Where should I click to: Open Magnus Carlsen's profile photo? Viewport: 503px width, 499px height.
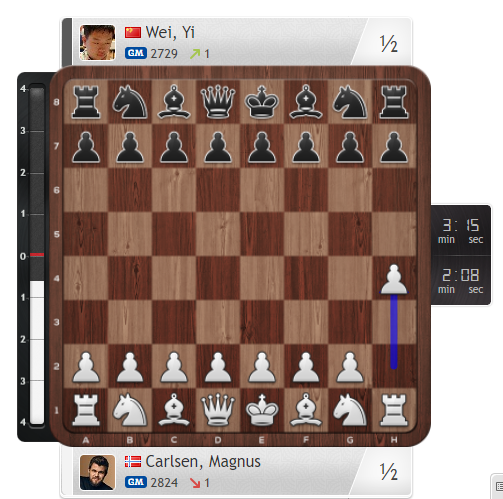point(97,472)
